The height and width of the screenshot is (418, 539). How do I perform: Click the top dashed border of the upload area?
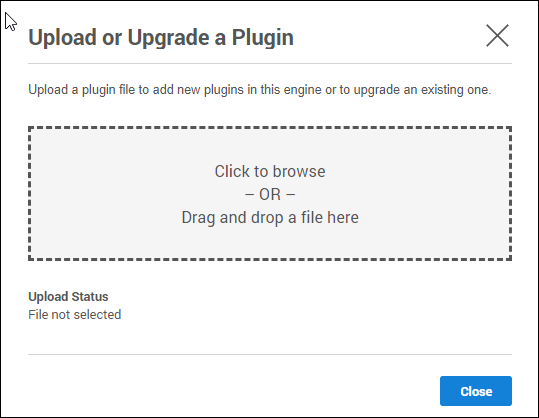point(270,128)
